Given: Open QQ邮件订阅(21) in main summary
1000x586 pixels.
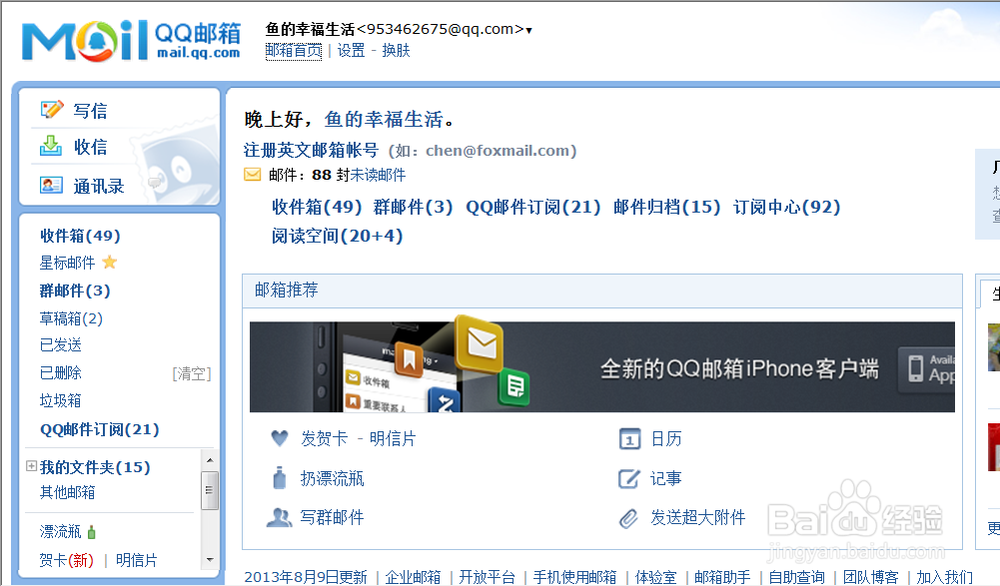Looking at the screenshot, I should [x=533, y=207].
